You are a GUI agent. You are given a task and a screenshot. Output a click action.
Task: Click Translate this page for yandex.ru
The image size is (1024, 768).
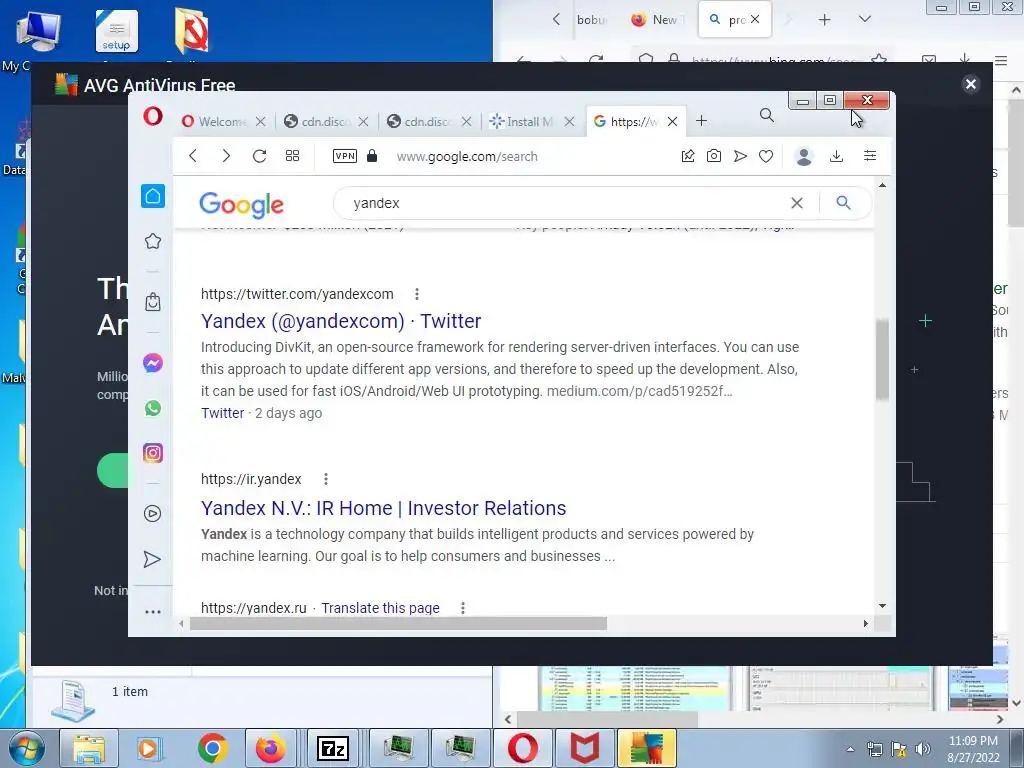click(x=380, y=608)
